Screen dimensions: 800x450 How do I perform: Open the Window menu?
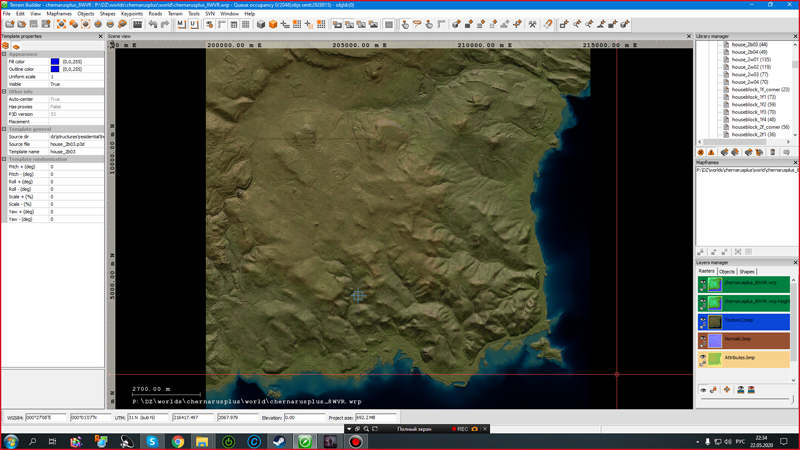click(229, 14)
